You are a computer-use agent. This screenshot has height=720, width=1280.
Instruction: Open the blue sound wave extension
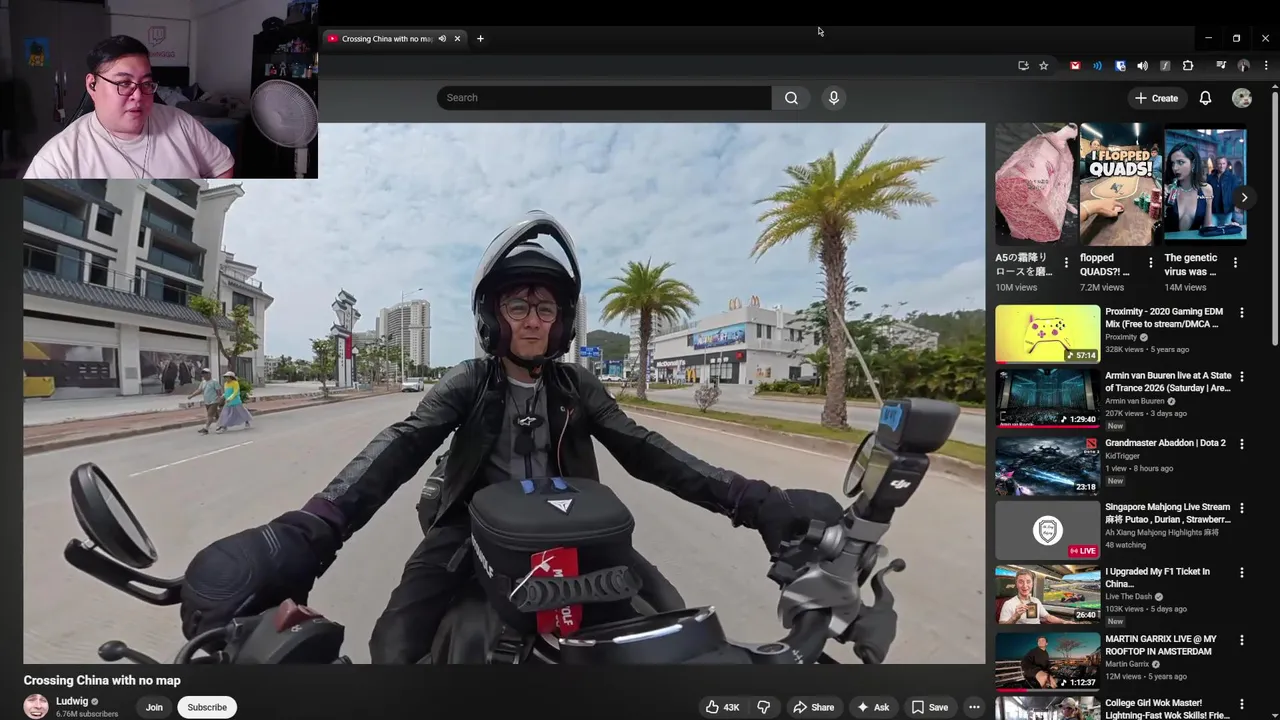(1097, 66)
